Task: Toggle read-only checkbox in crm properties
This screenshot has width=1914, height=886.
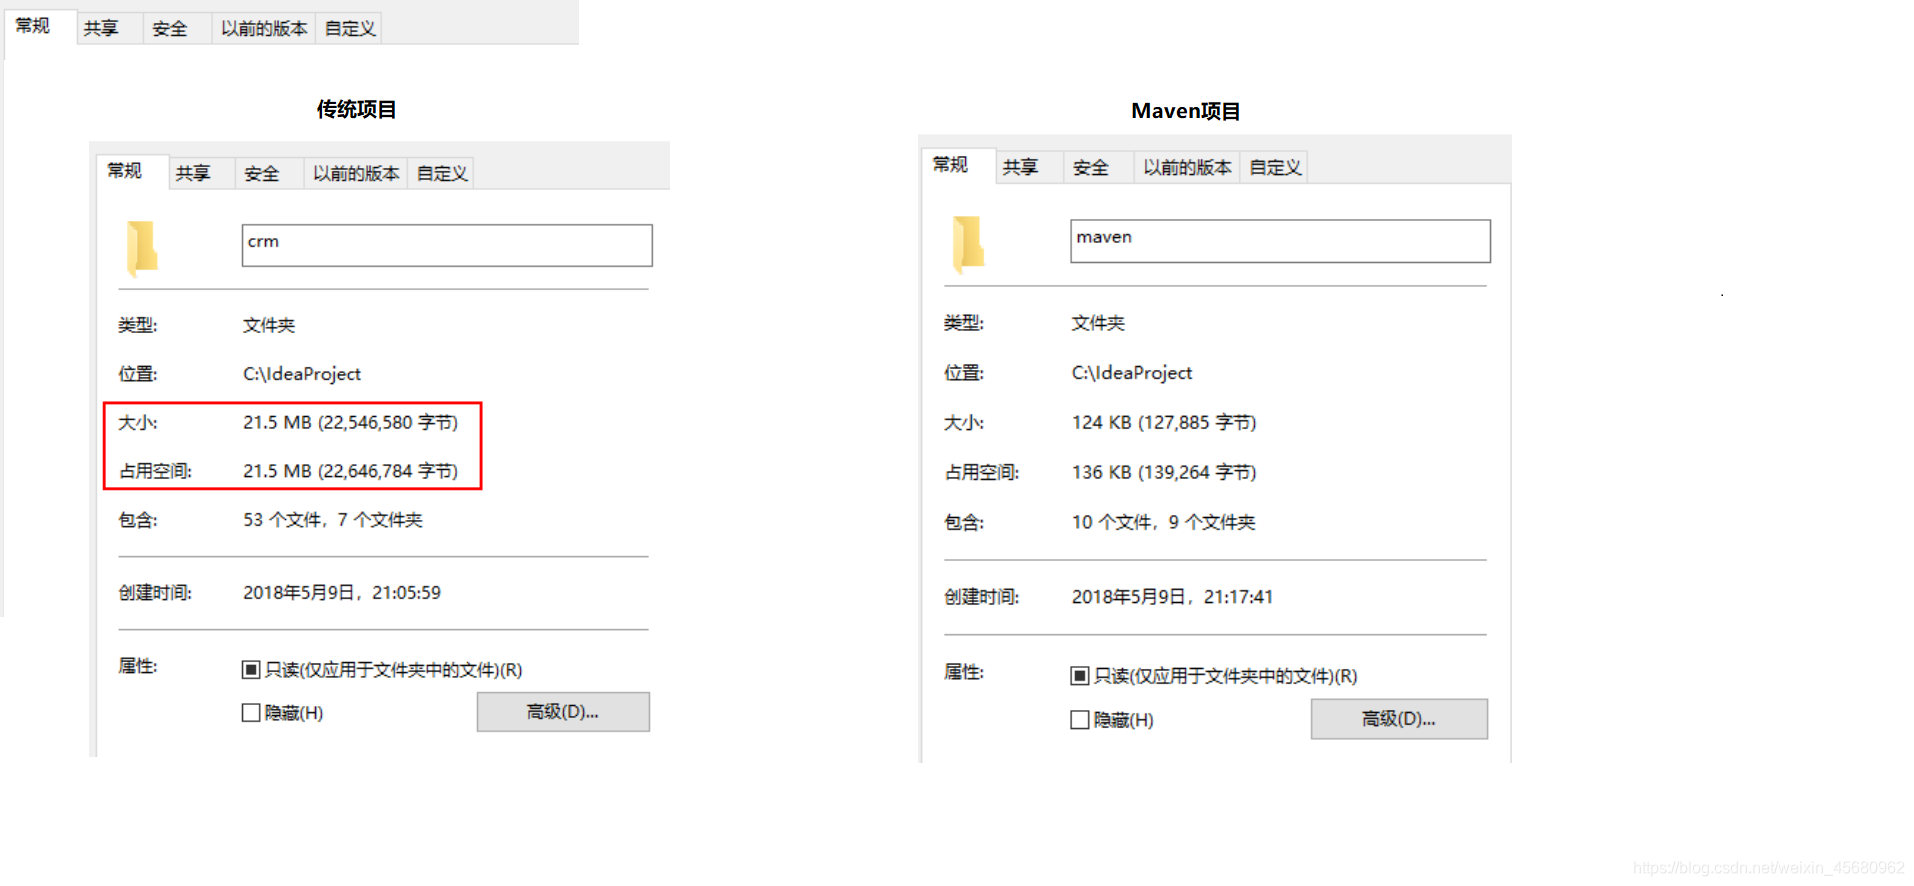Action: (x=251, y=670)
